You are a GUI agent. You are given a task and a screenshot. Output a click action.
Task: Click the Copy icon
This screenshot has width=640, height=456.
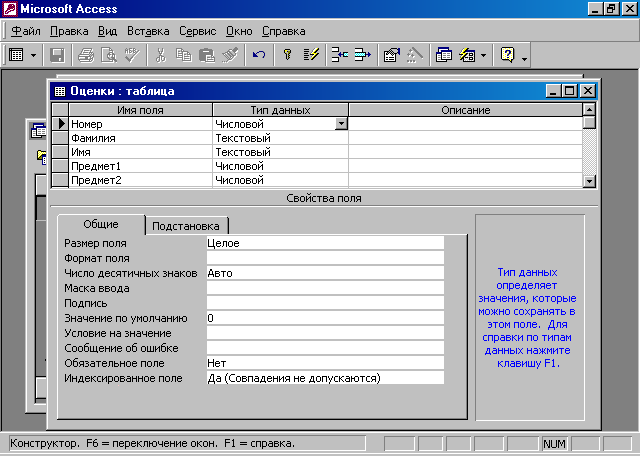[184, 55]
